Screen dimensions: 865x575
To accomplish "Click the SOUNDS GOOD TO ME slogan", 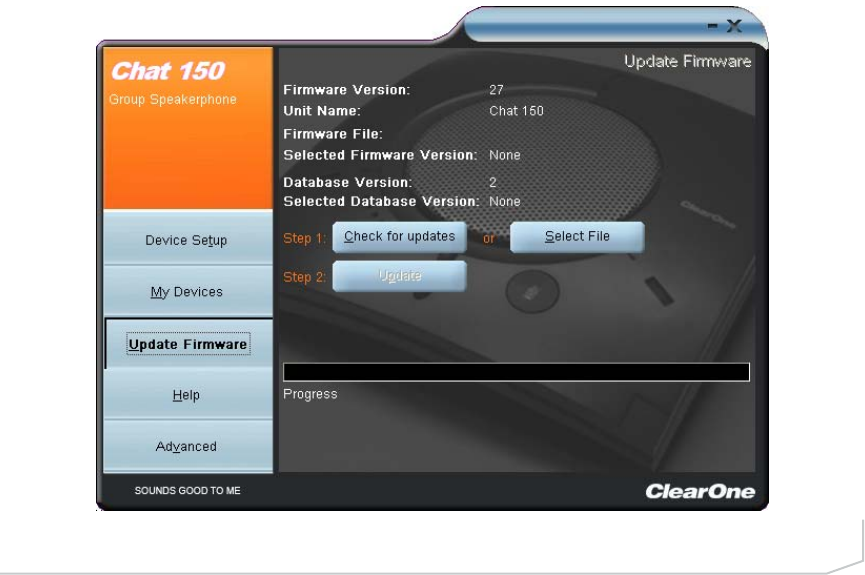I will coord(188,491).
